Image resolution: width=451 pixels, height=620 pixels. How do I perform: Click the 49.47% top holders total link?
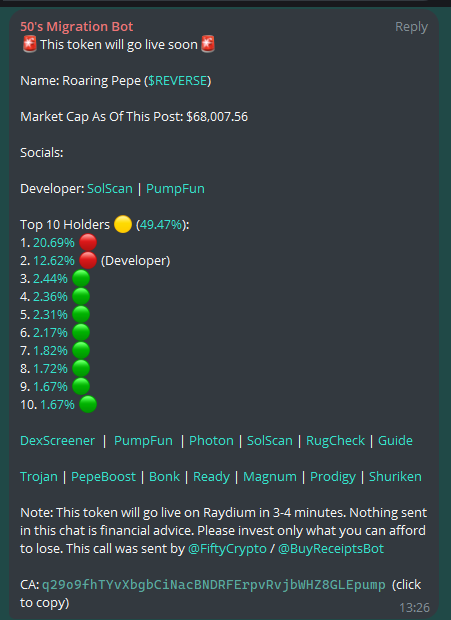click(x=161, y=225)
